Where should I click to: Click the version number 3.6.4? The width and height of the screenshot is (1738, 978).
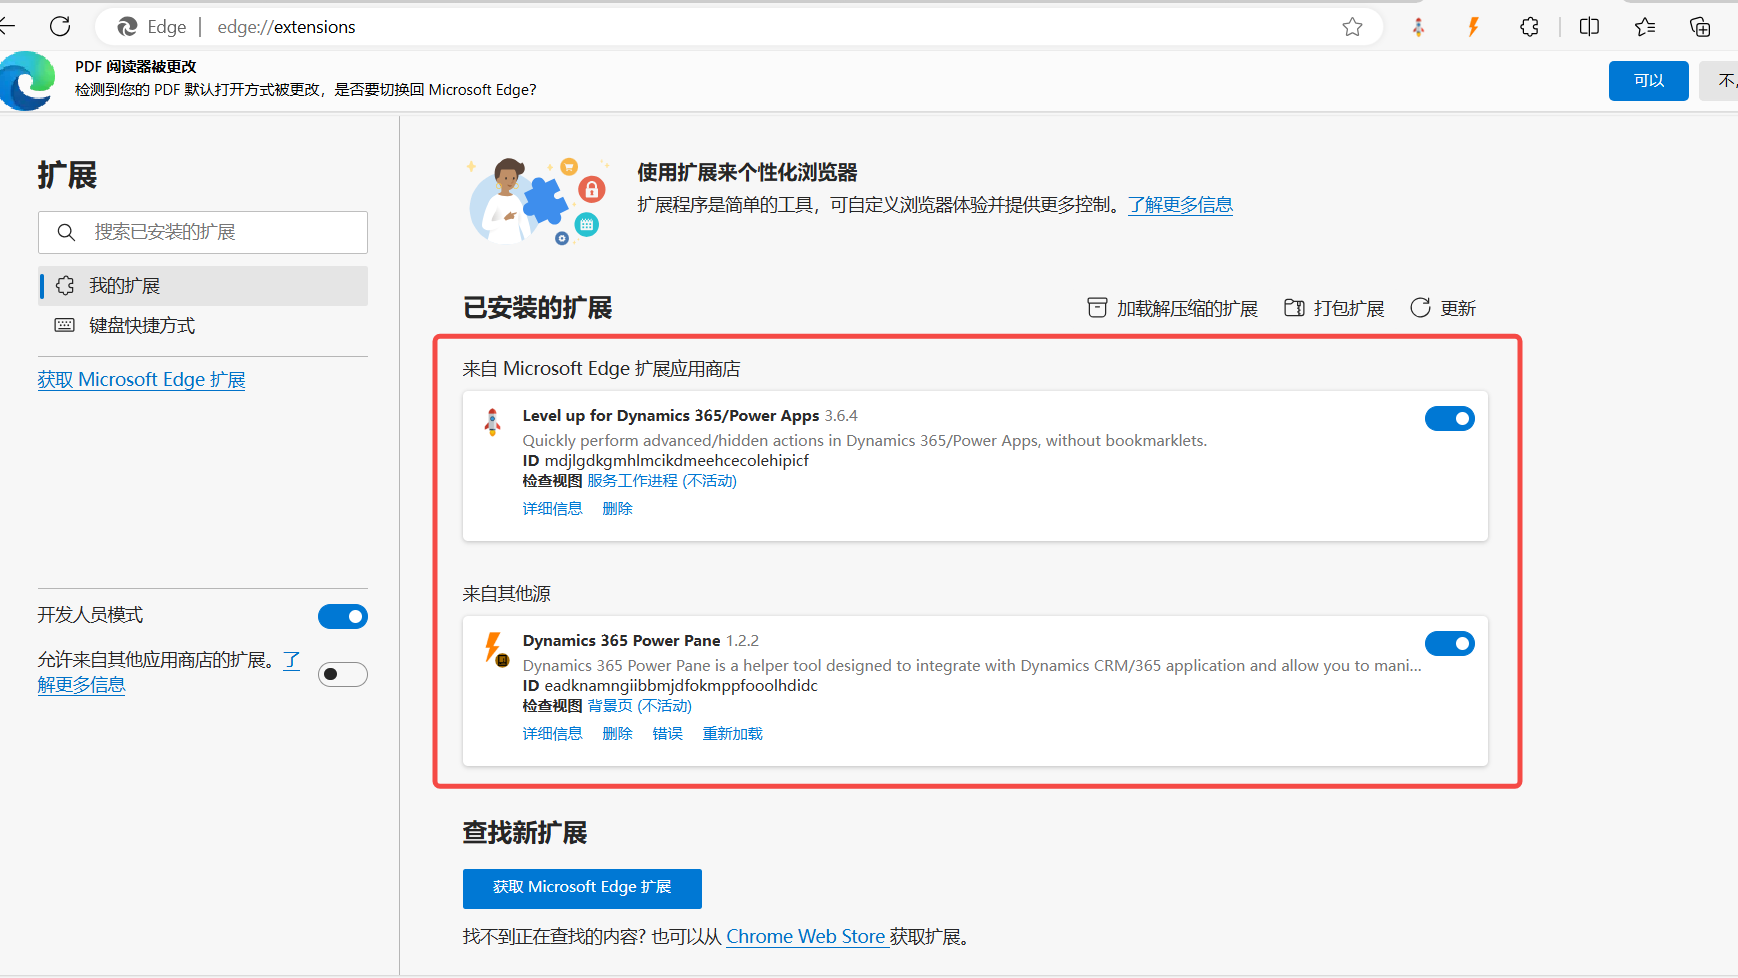841,416
